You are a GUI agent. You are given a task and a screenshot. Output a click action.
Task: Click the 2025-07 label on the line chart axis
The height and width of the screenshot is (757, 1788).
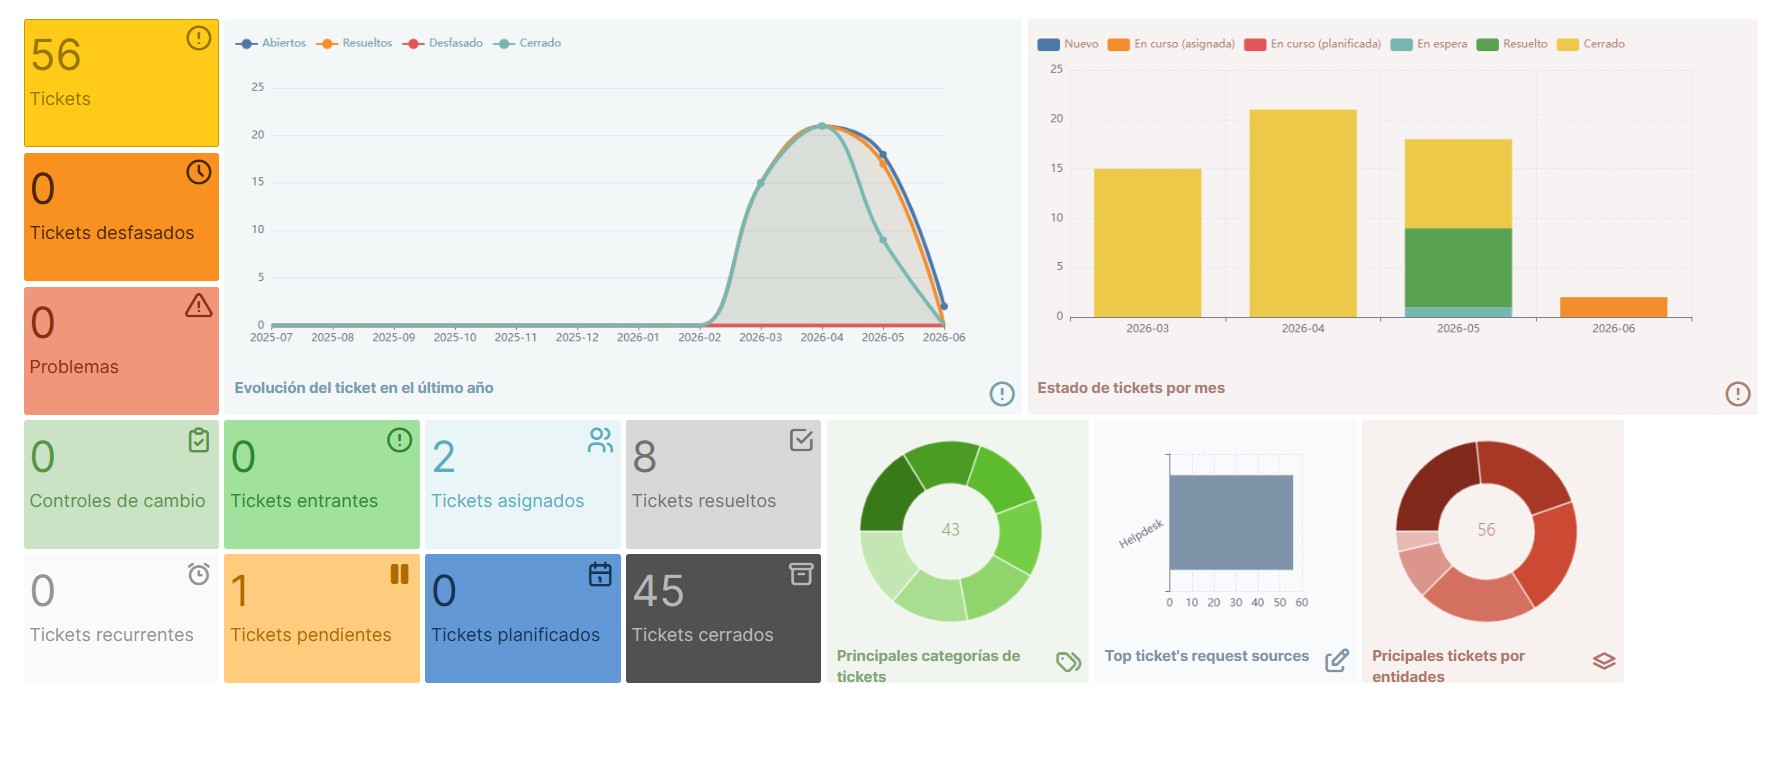coord(271,337)
